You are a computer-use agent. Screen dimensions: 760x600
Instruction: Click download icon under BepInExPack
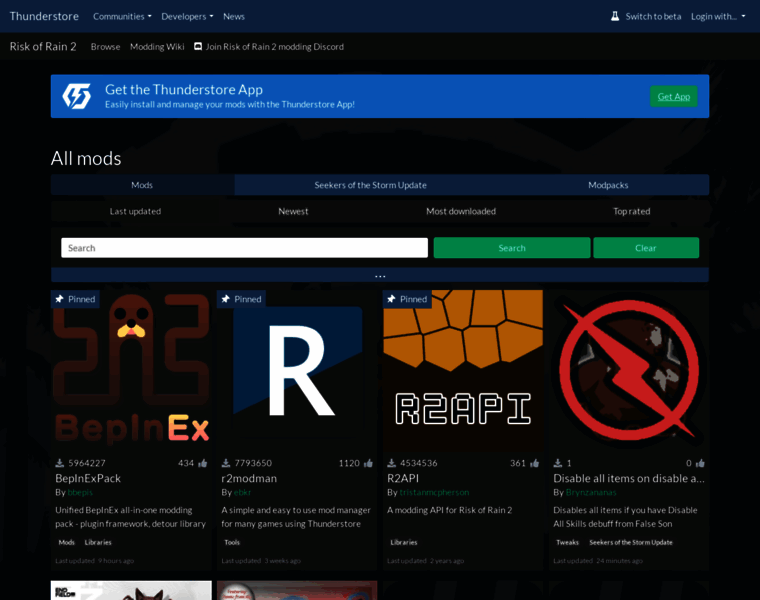[x=60, y=463]
